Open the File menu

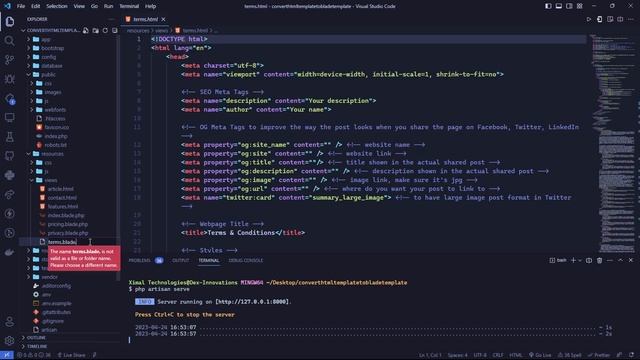pos(21,6)
